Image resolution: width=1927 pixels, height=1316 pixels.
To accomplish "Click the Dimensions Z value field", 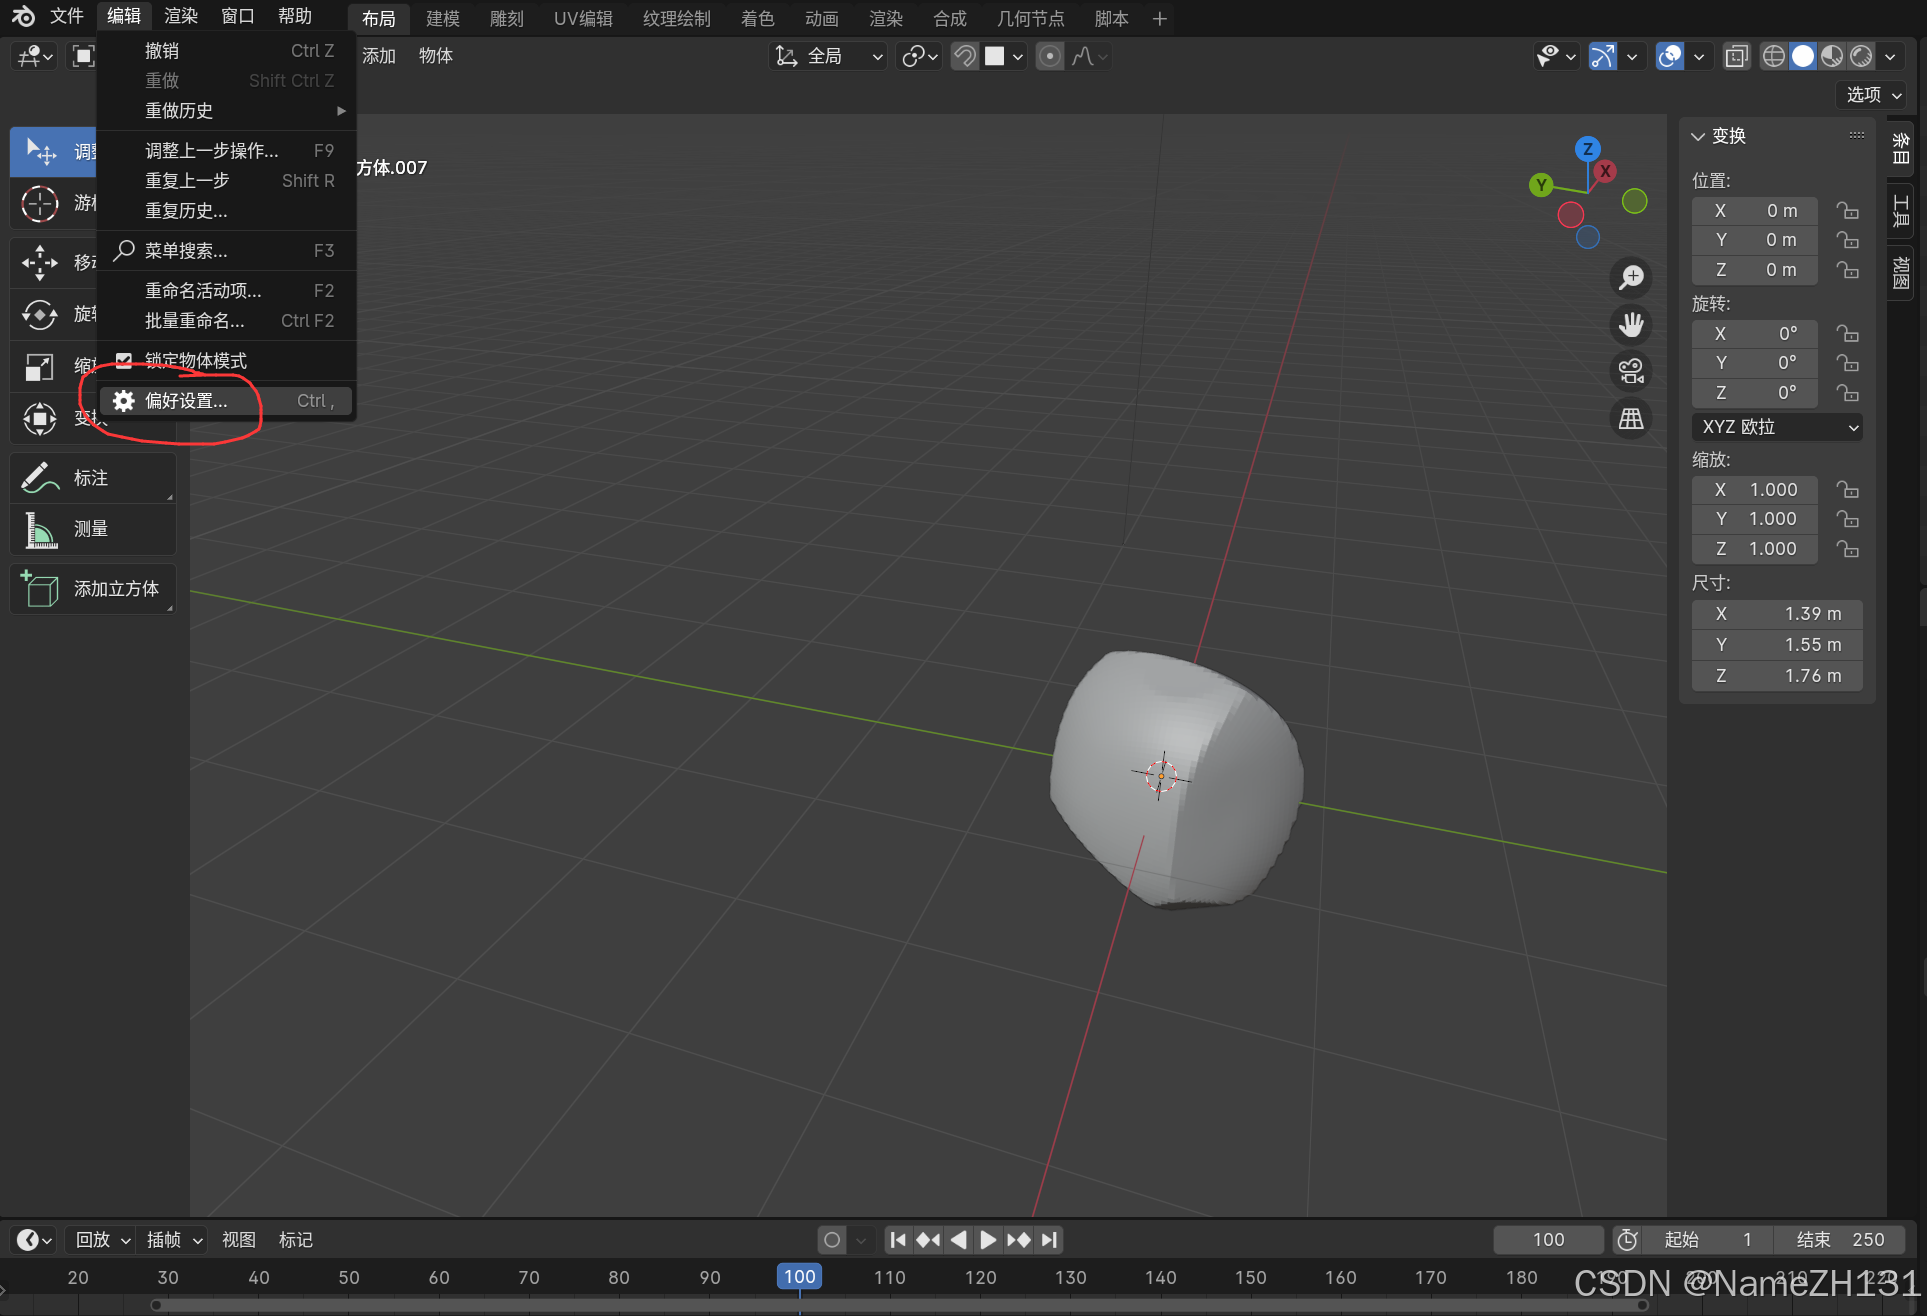I will click(1777, 676).
